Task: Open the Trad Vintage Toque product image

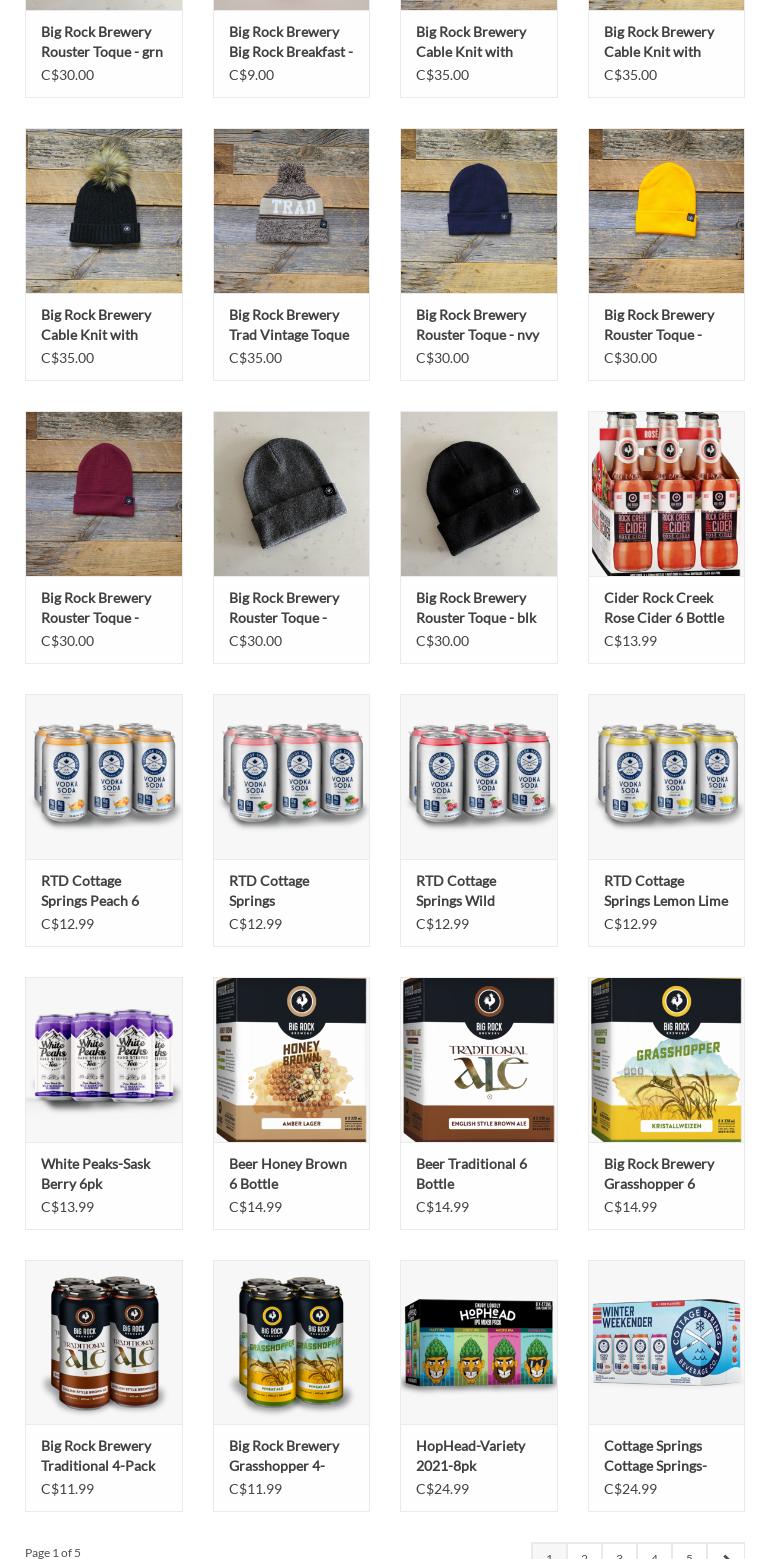Action: [x=291, y=211]
